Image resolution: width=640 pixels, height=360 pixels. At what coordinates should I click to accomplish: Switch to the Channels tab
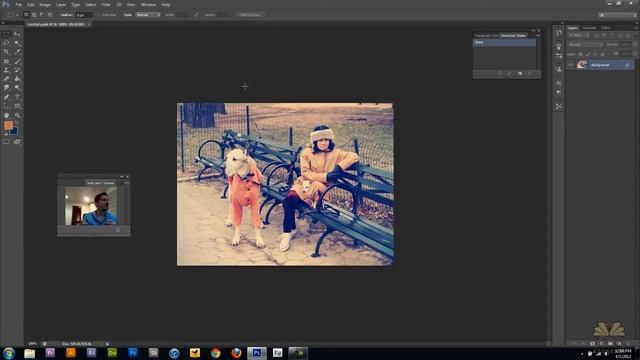[589, 28]
